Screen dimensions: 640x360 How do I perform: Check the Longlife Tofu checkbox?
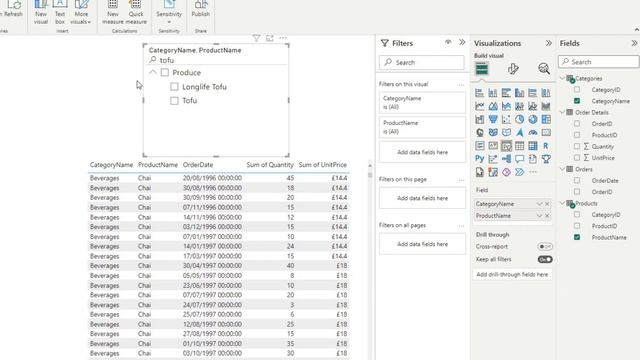[174, 87]
